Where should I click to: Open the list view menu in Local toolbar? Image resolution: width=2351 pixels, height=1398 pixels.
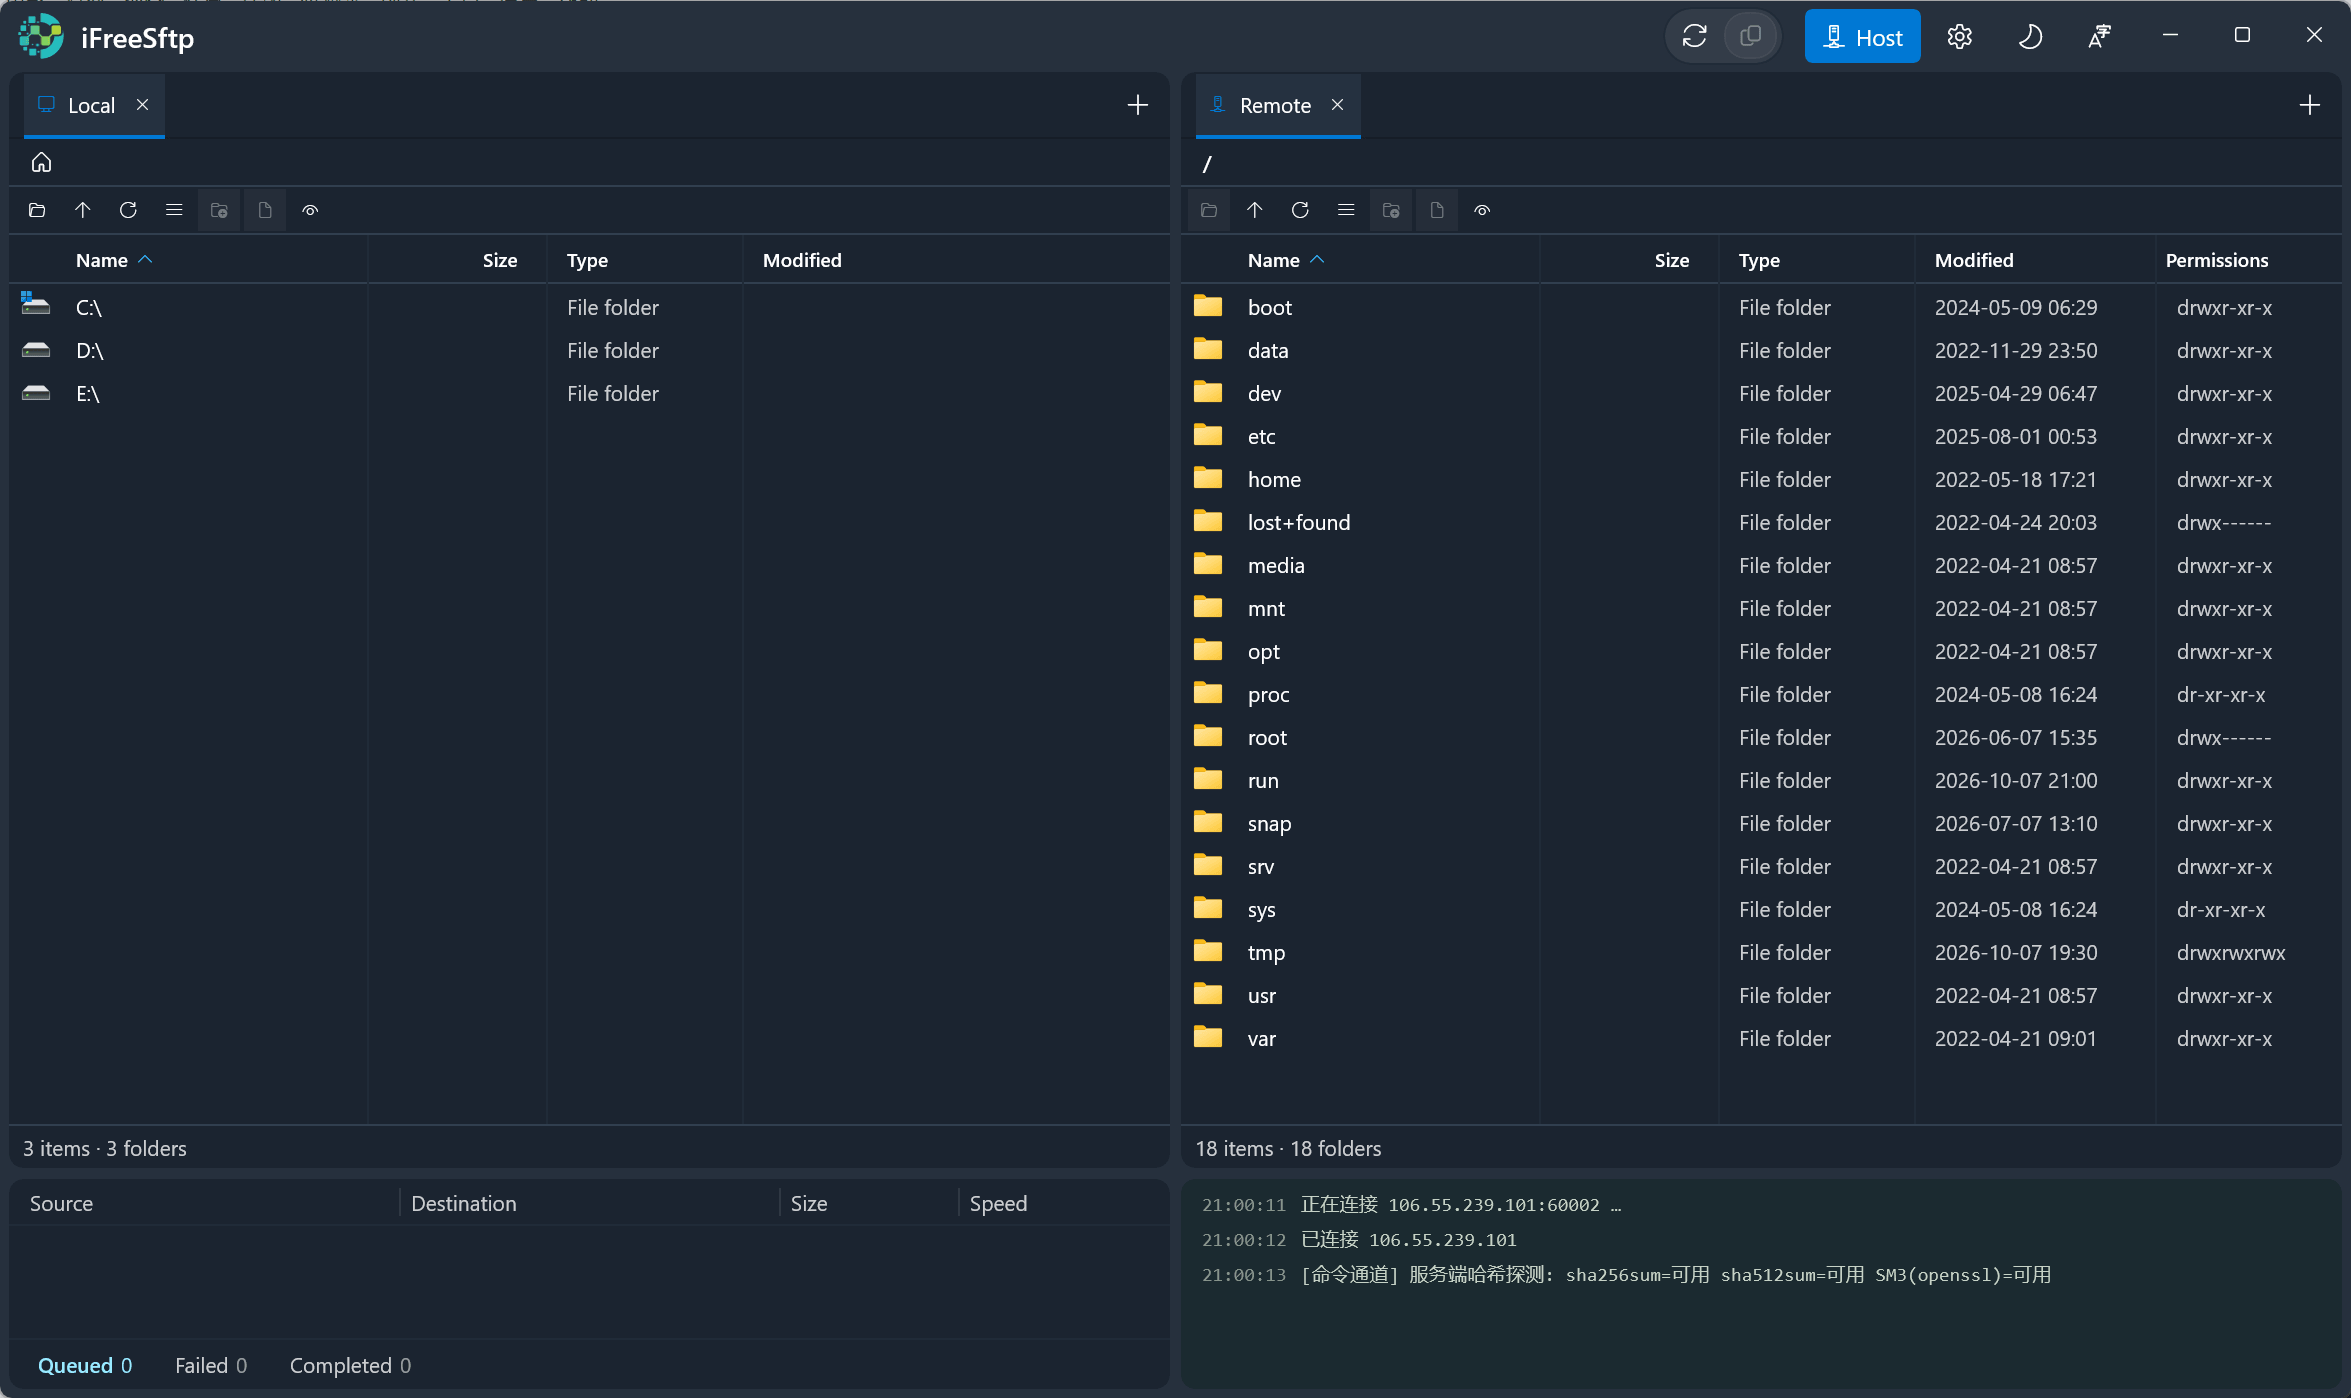[x=174, y=210]
